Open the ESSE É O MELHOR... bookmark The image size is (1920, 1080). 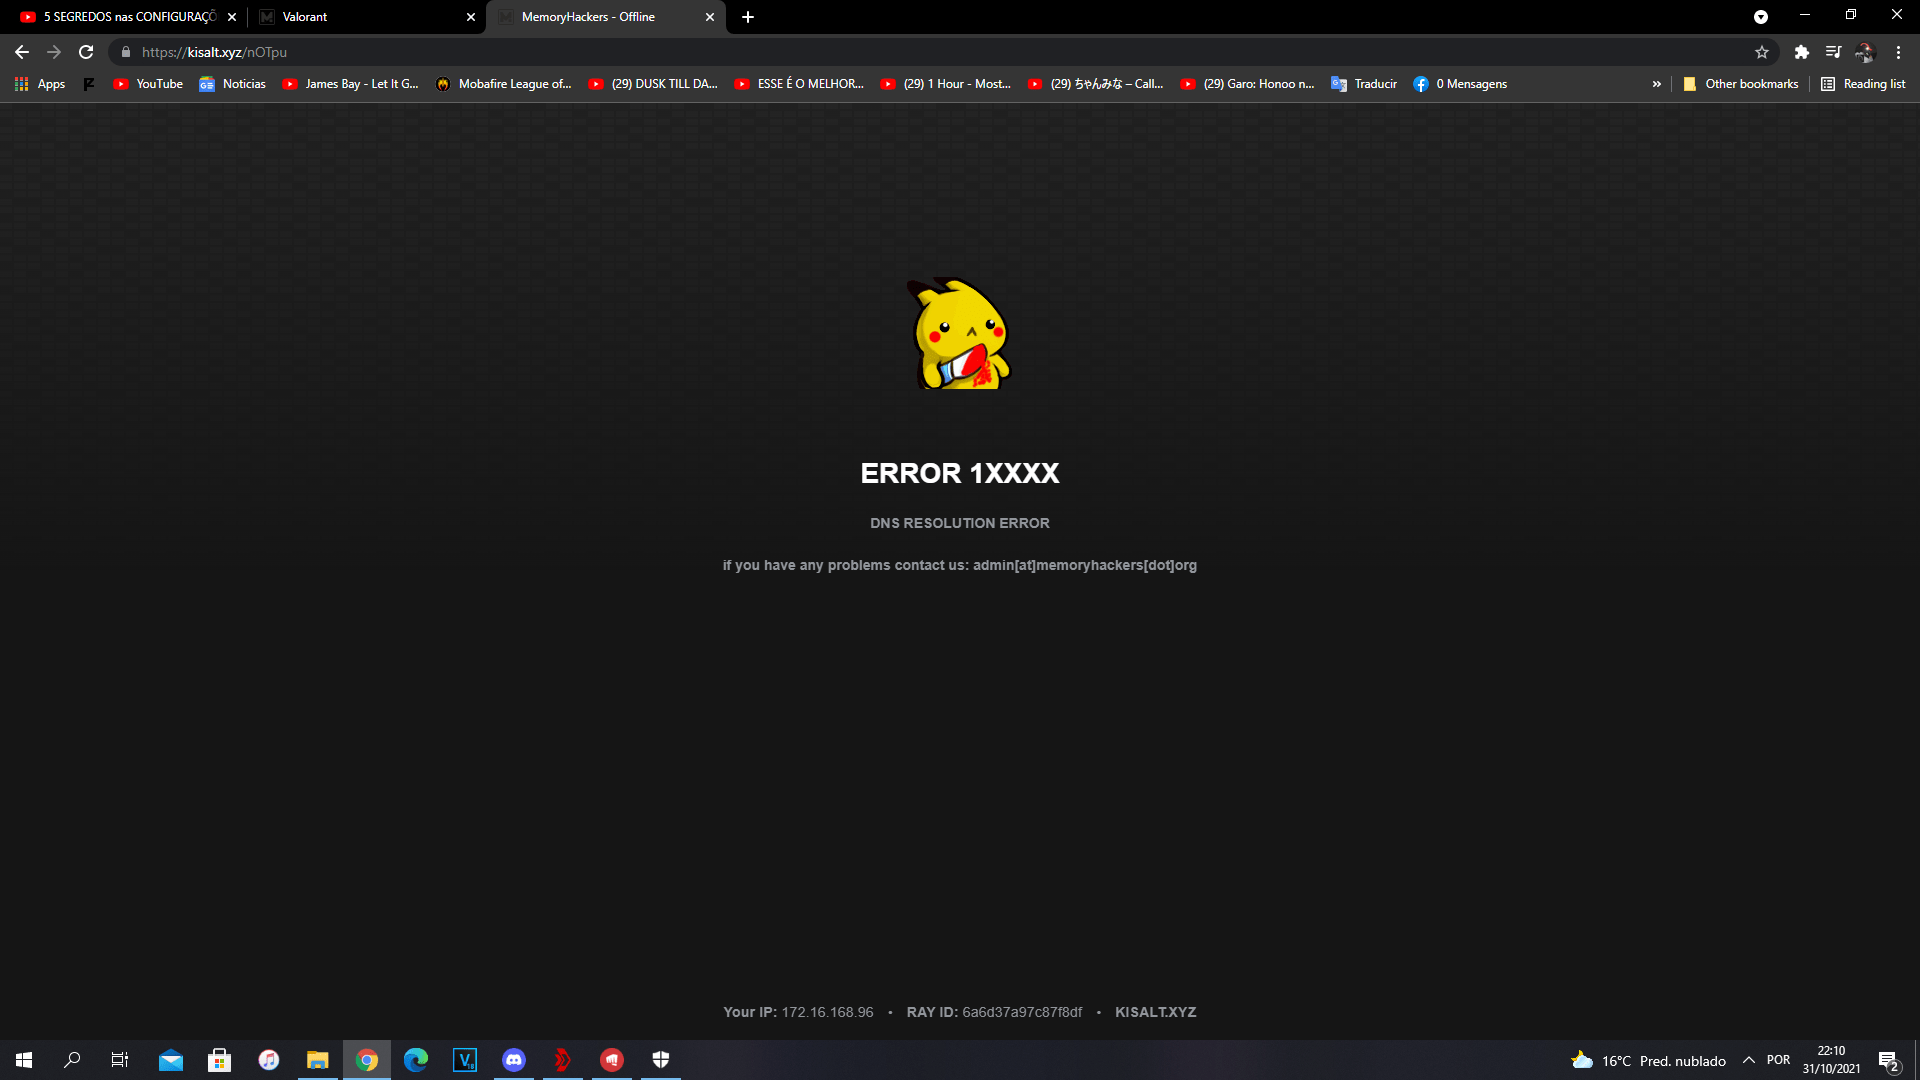coord(799,84)
